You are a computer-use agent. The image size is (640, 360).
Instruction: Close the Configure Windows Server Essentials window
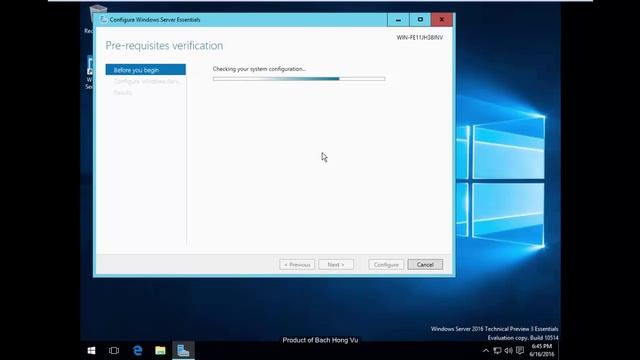pos(442,20)
